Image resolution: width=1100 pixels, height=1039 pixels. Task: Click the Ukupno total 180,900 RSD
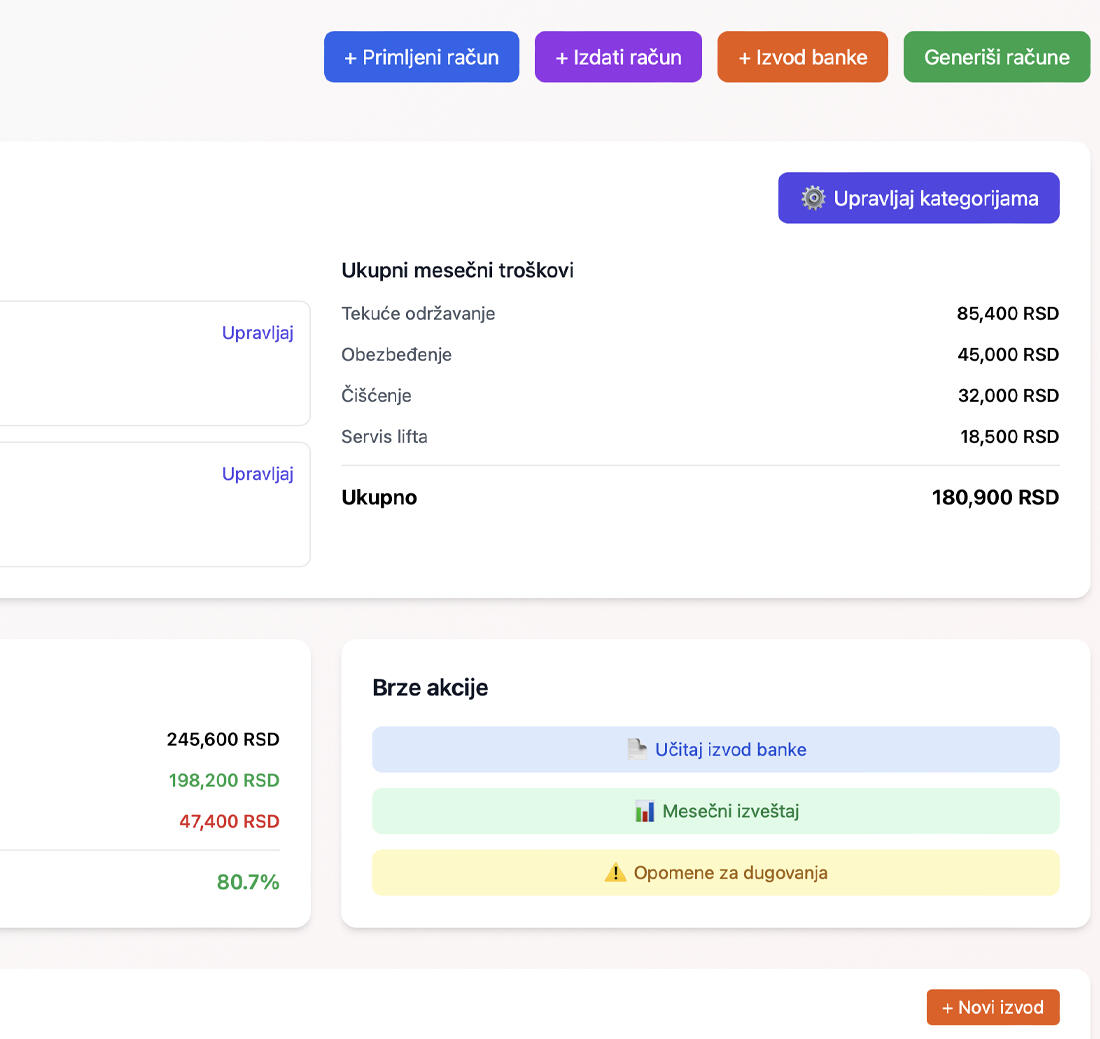coord(994,498)
